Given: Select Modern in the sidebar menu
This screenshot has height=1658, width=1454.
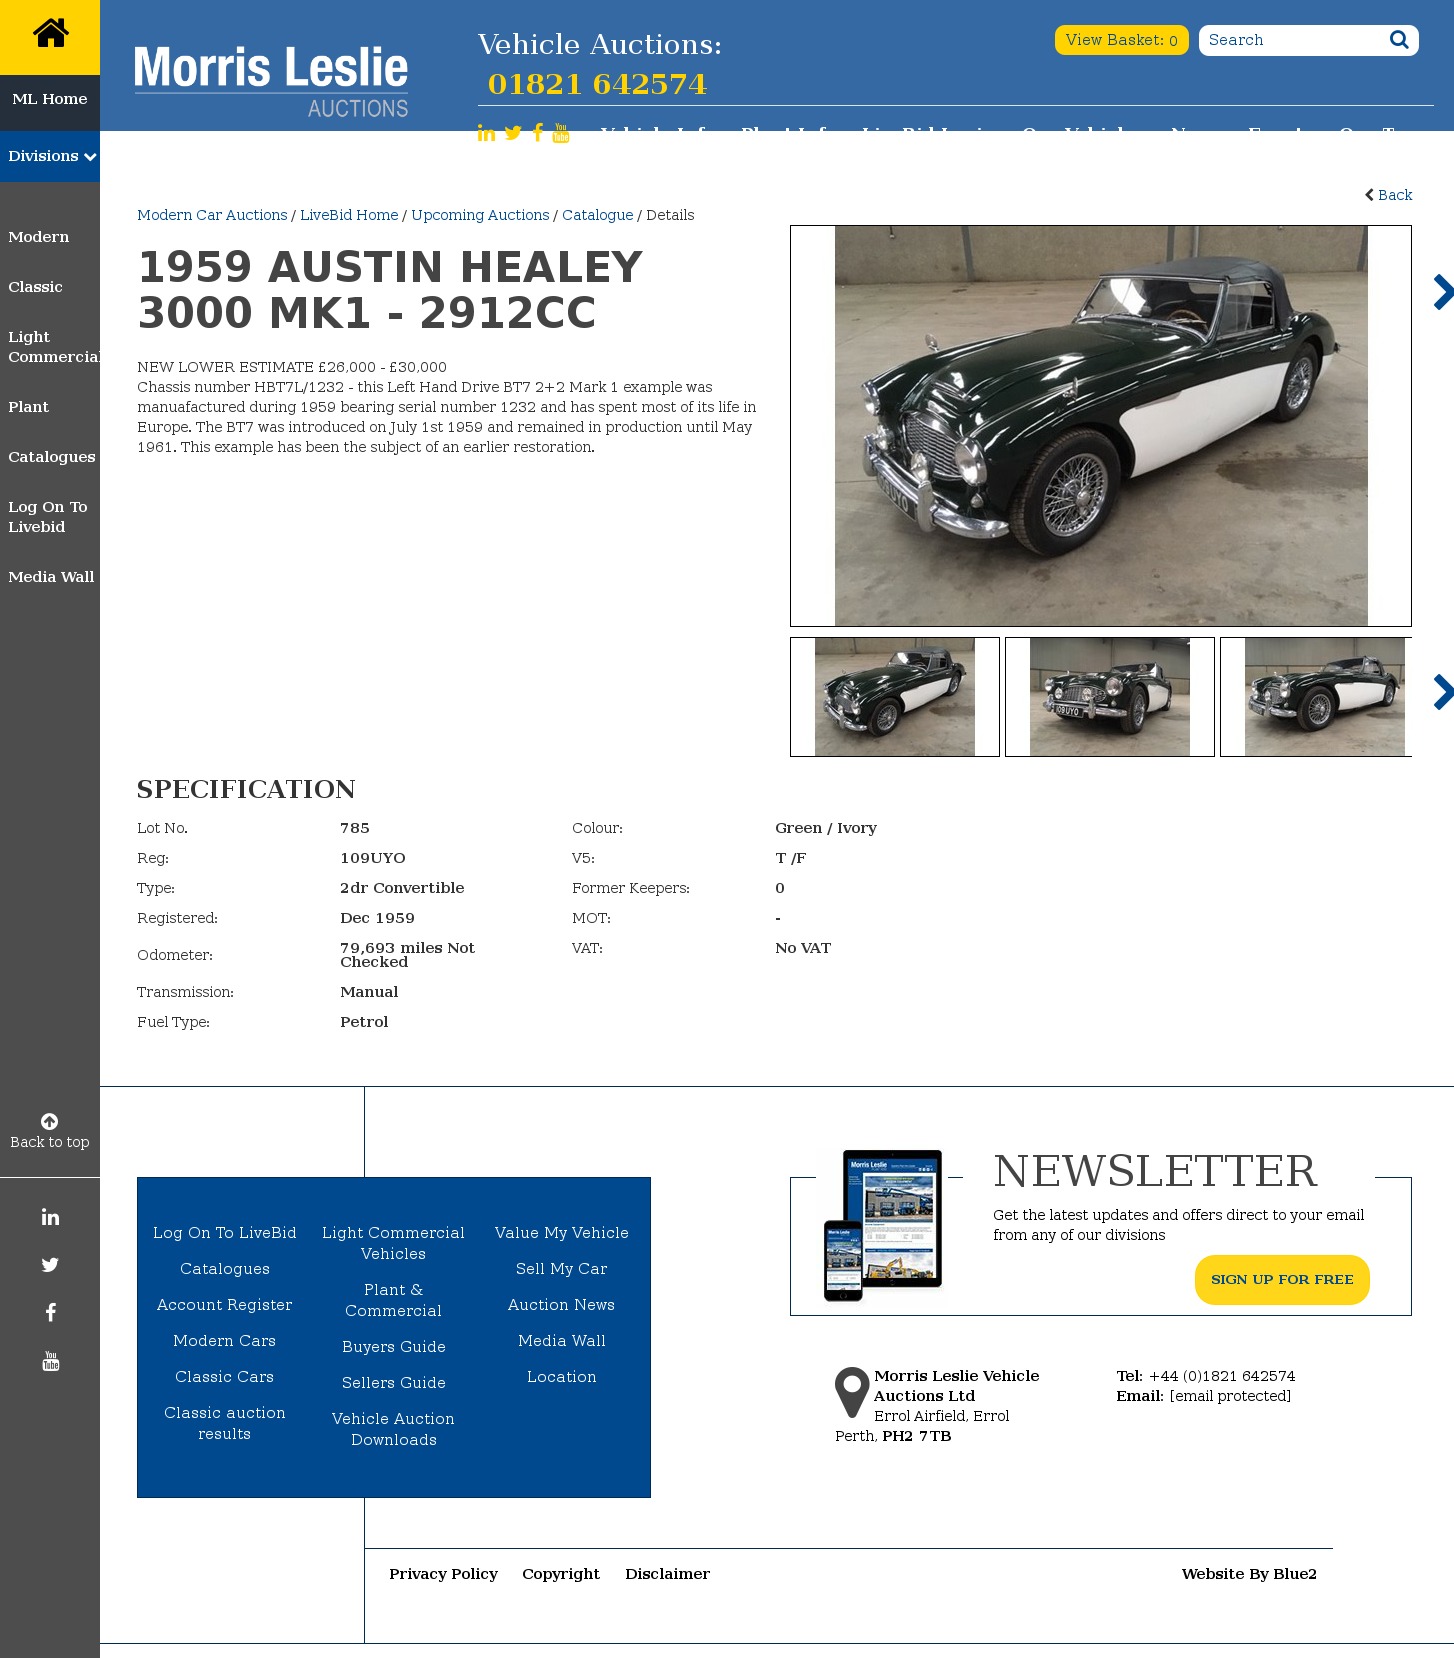Looking at the screenshot, I should (x=39, y=237).
